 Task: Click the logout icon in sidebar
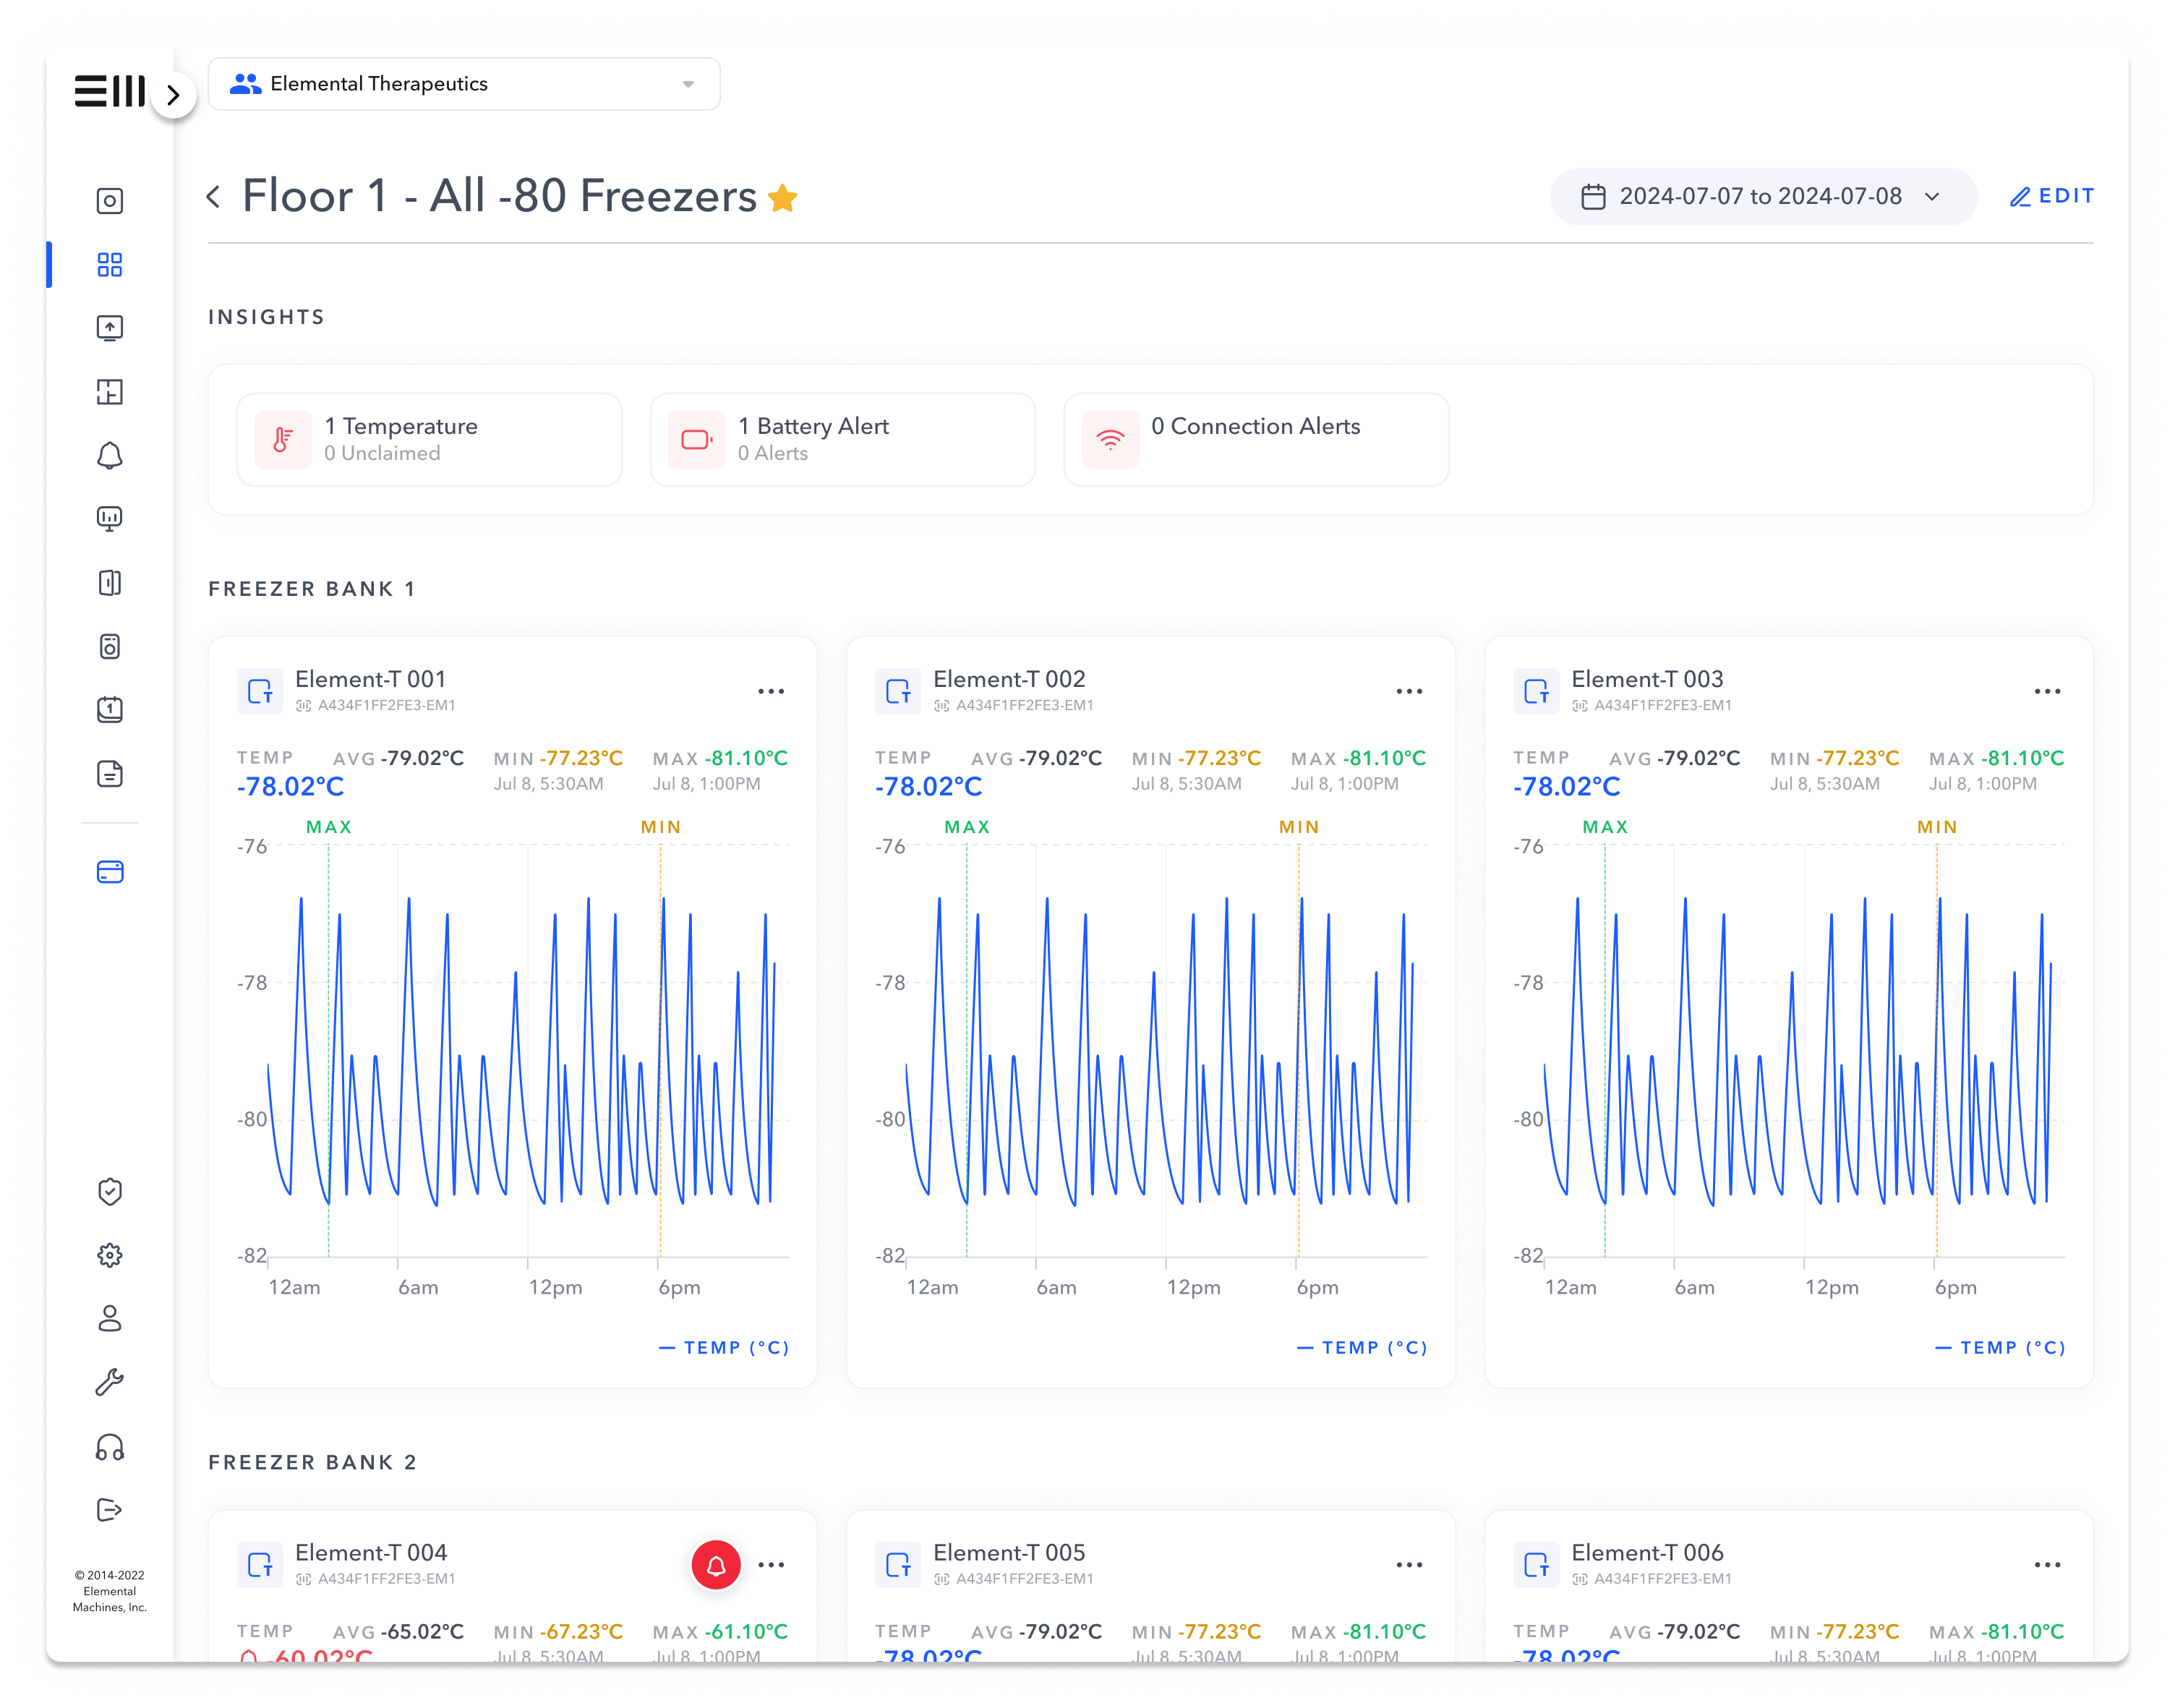click(x=110, y=1510)
